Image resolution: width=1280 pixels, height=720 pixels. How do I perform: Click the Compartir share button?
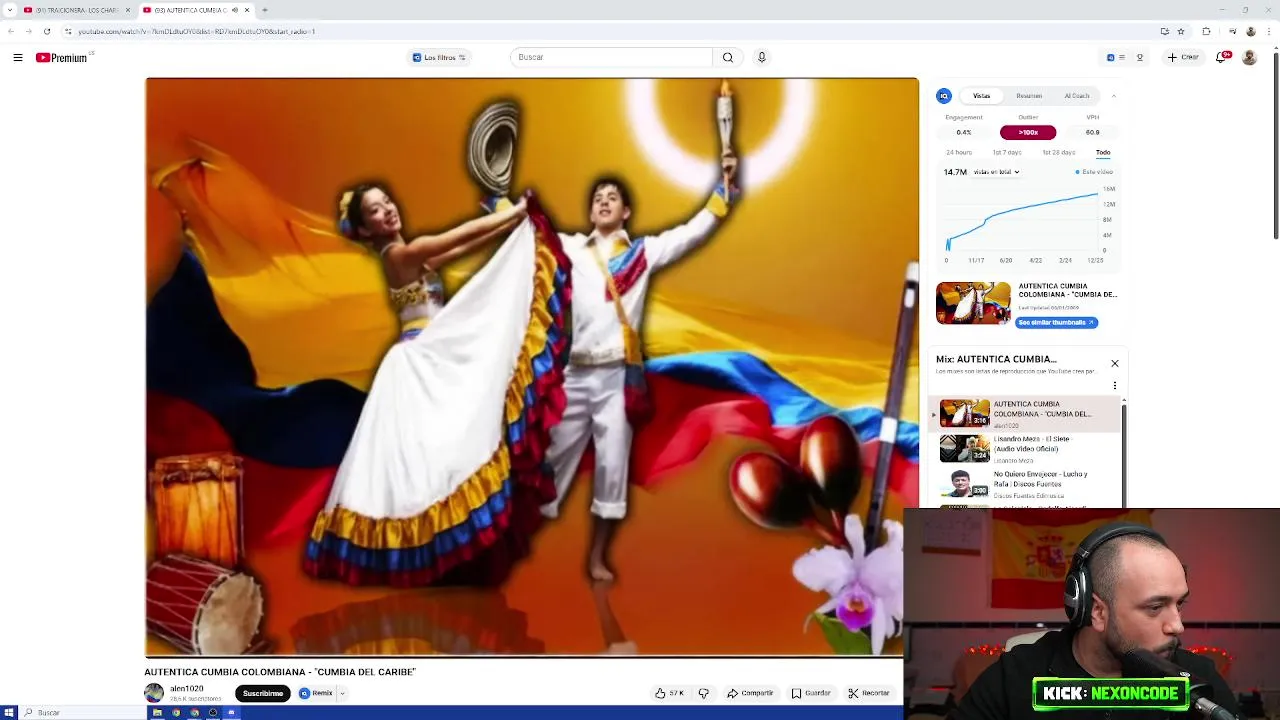(x=750, y=693)
